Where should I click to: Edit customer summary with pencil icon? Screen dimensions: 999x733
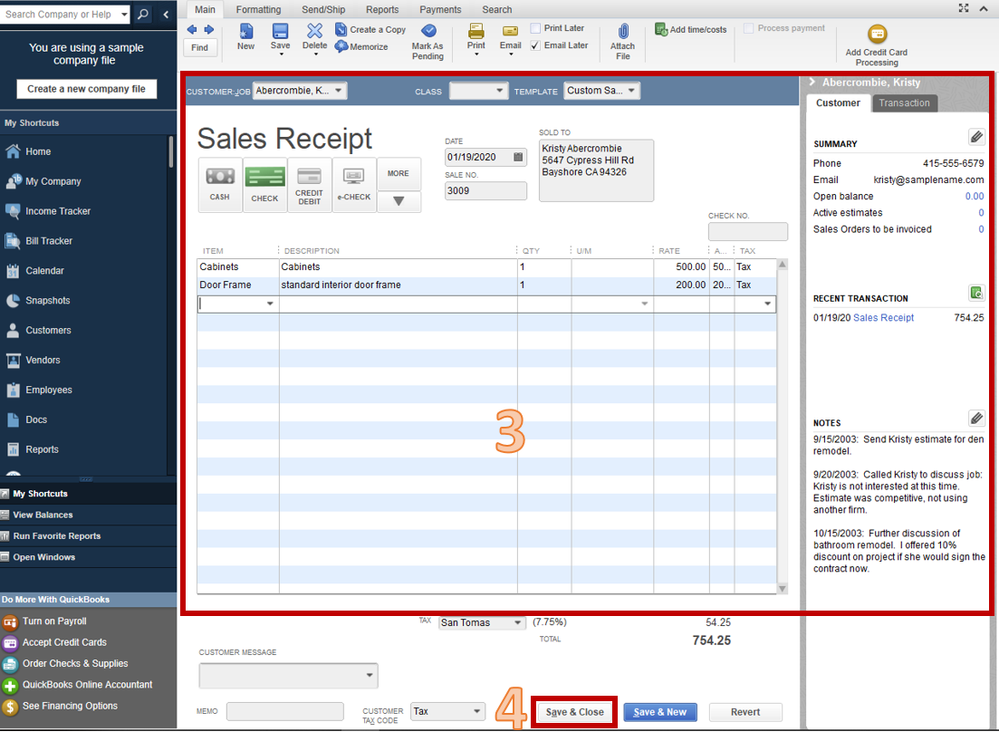point(976,137)
